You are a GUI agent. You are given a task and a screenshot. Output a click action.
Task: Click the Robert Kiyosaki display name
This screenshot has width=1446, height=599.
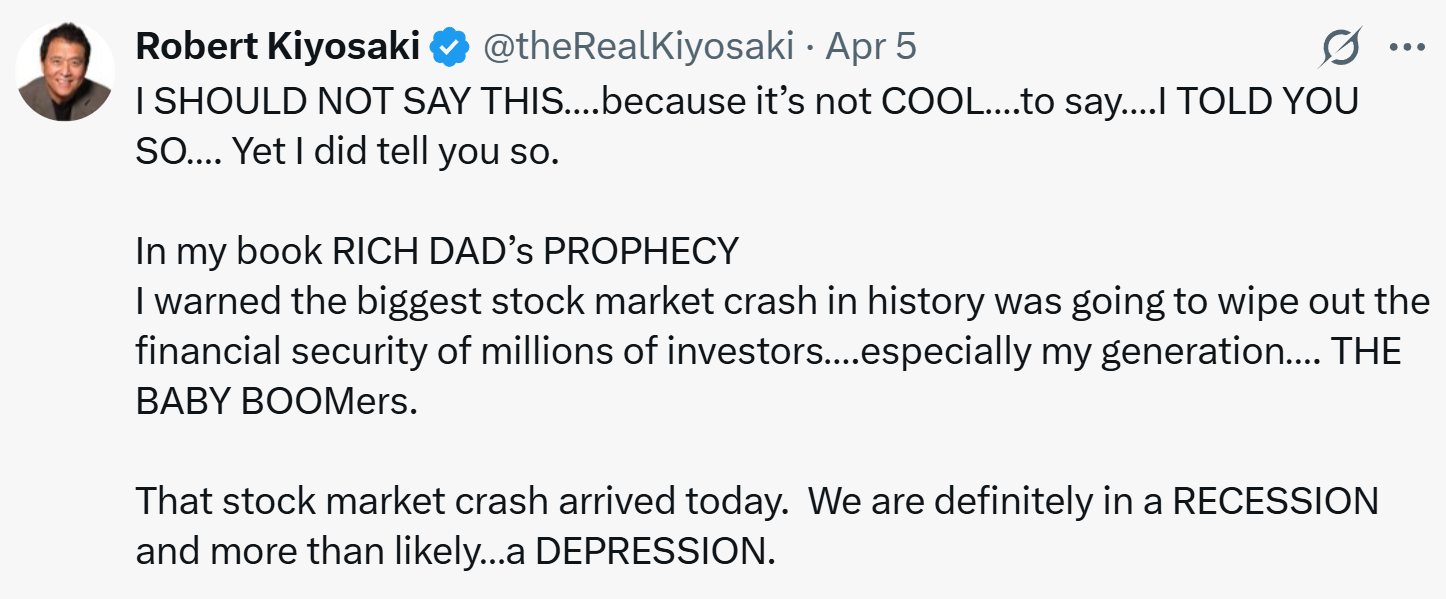click(277, 46)
